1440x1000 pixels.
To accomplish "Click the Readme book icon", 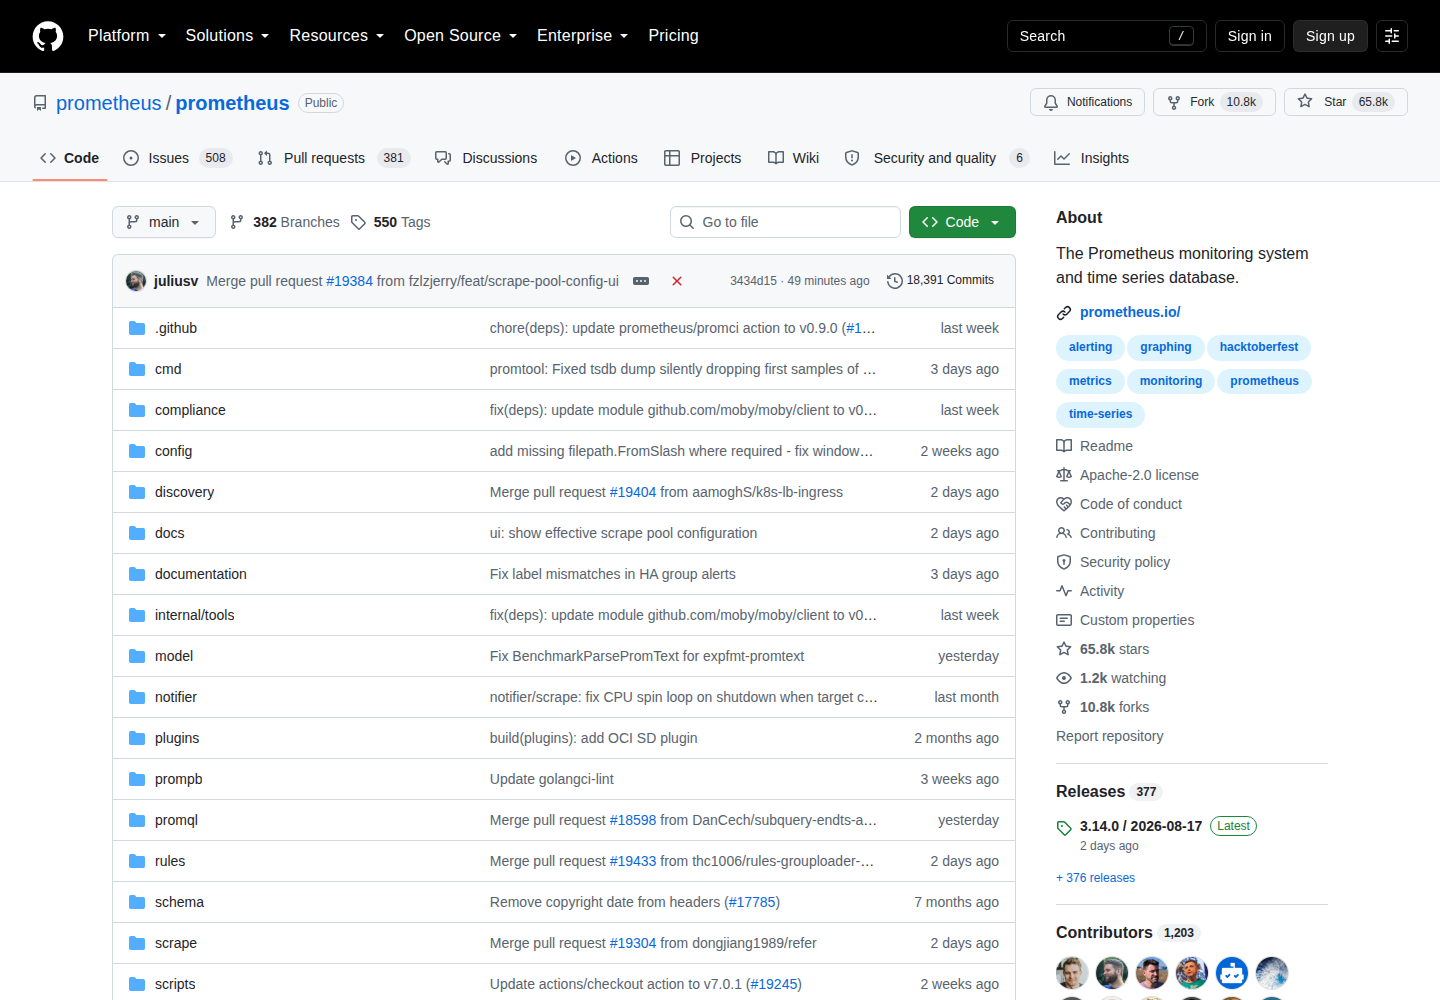I will (x=1064, y=446).
